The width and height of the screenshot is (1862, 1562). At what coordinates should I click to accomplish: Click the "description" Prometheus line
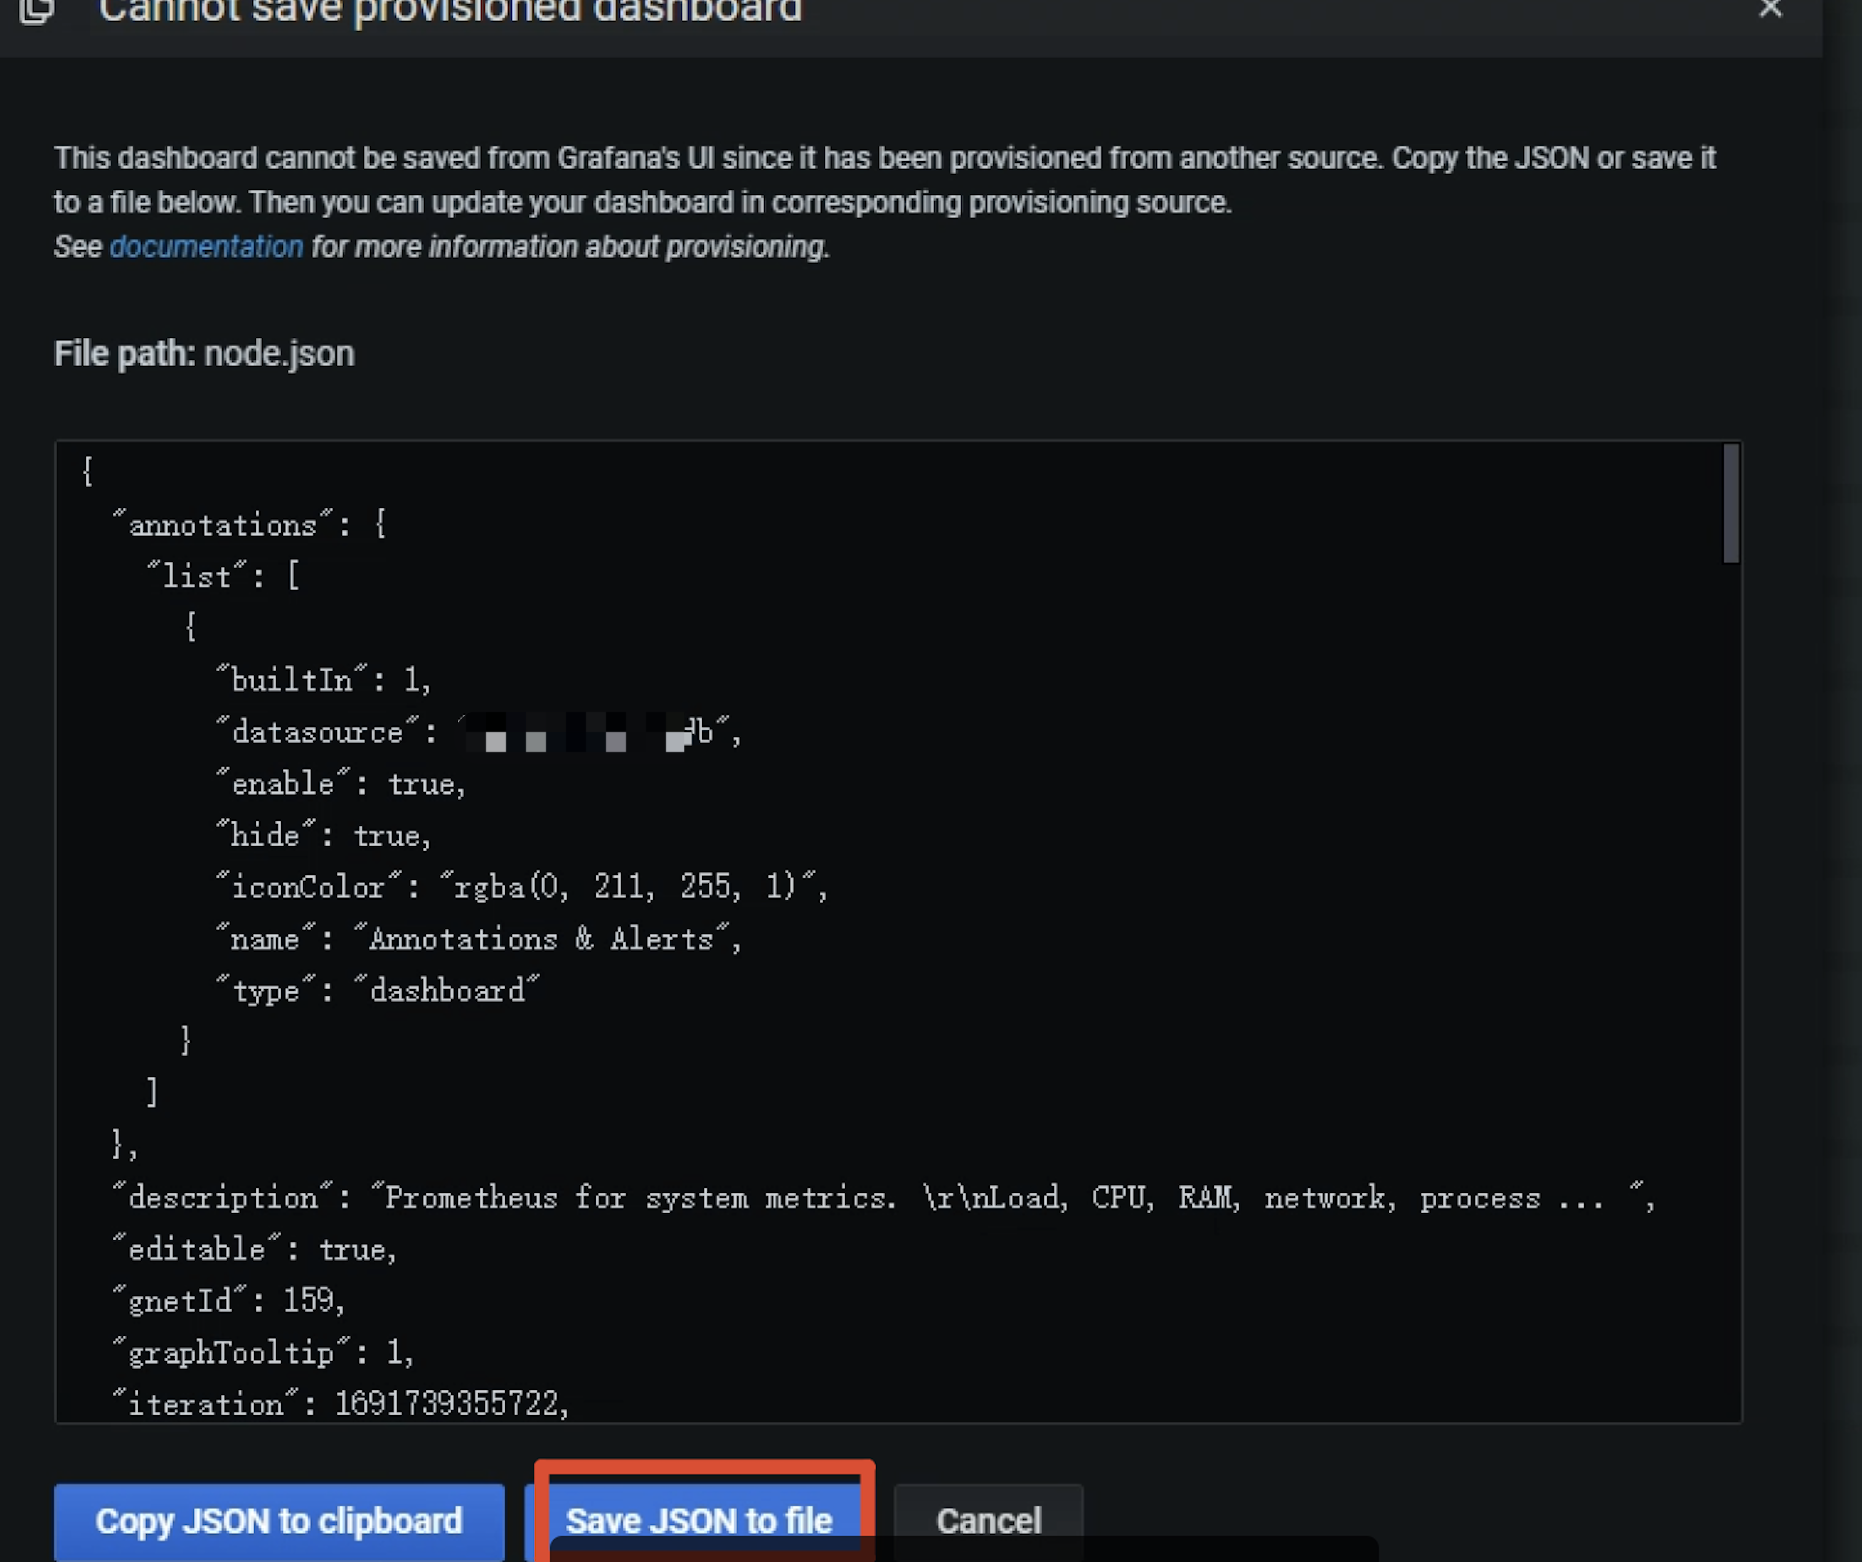pos(883,1198)
